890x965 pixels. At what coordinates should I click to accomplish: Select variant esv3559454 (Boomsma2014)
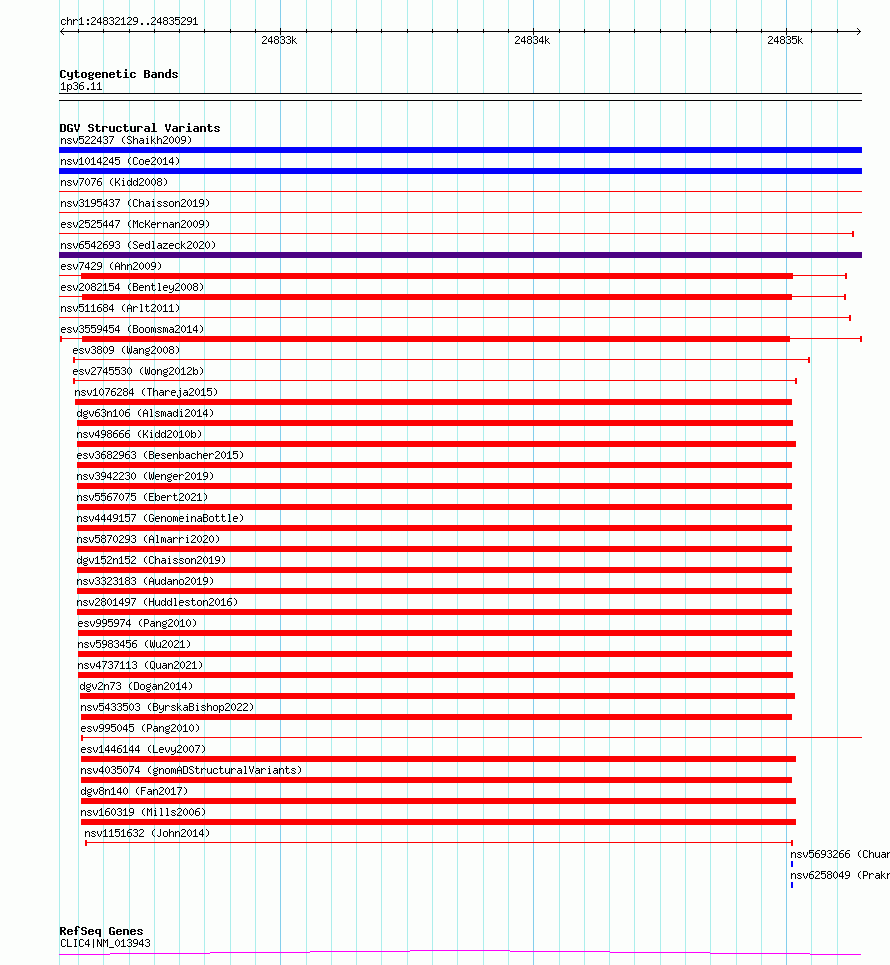[x=132, y=329]
